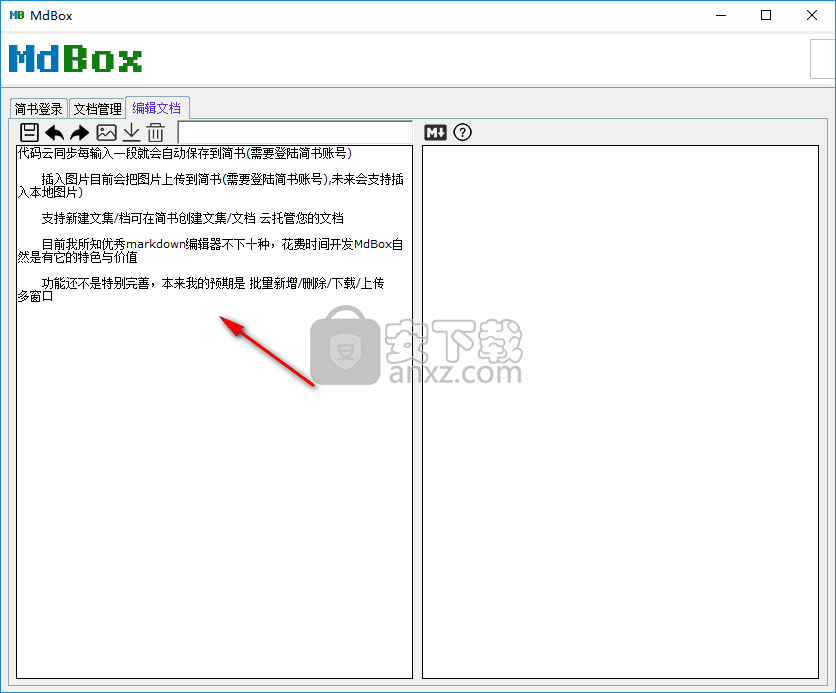This screenshot has height=693, width=836.
Task: Toggle the Markdown preview icon
Action: point(436,132)
